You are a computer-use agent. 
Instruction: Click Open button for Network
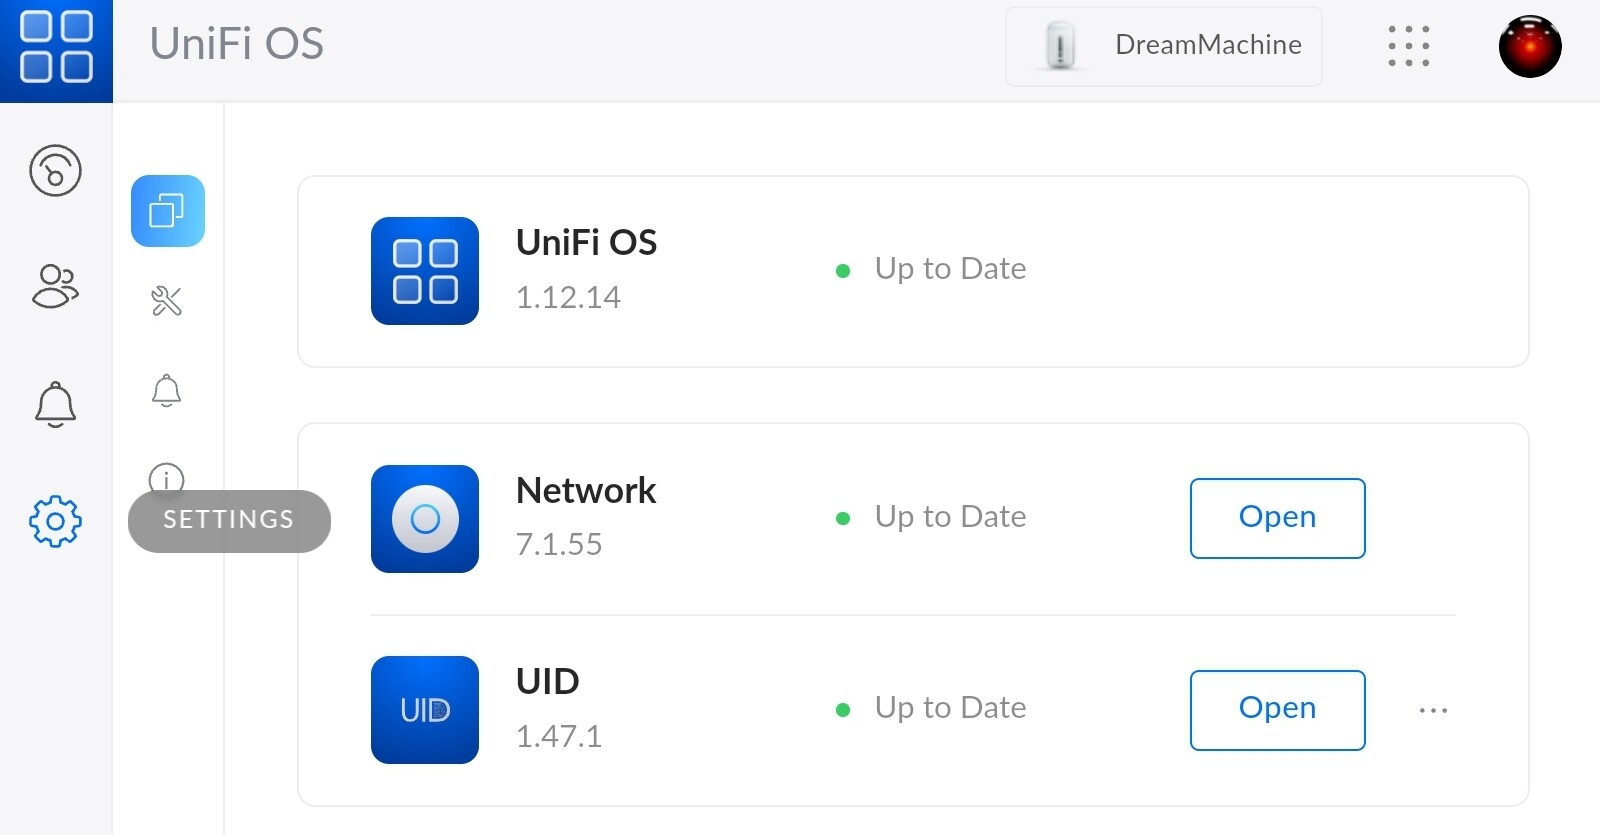tap(1277, 518)
